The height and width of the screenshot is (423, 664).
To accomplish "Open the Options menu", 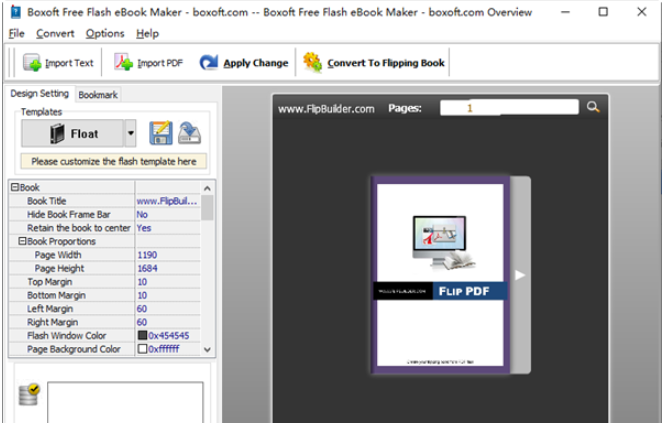I will pyautogui.click(x=105, y=33).
